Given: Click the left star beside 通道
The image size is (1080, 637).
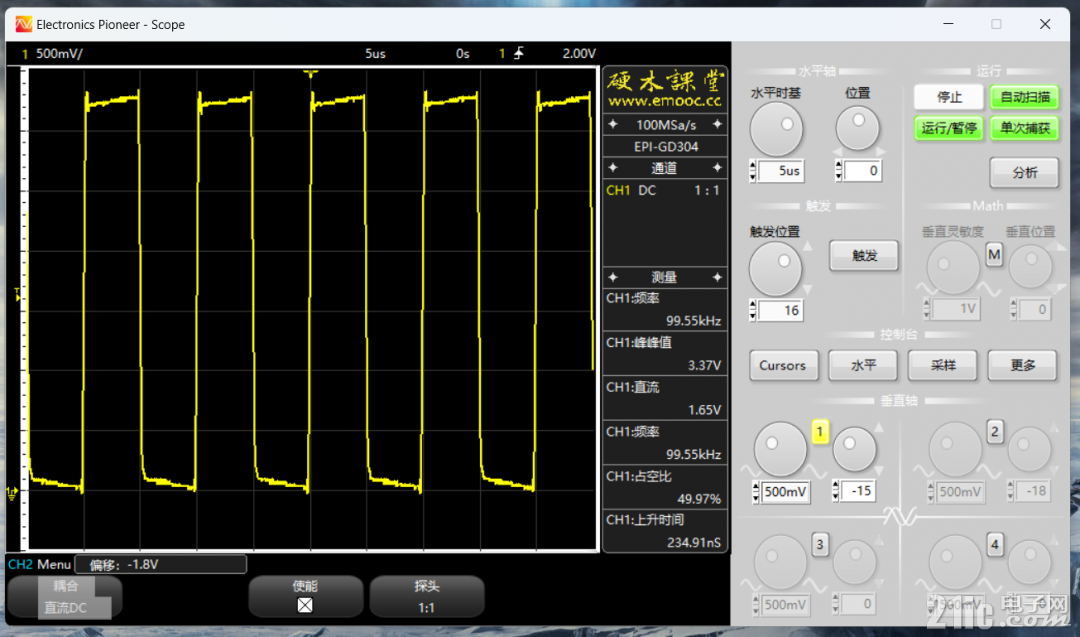Looking at the screenshot, I should tap(613, 168).
